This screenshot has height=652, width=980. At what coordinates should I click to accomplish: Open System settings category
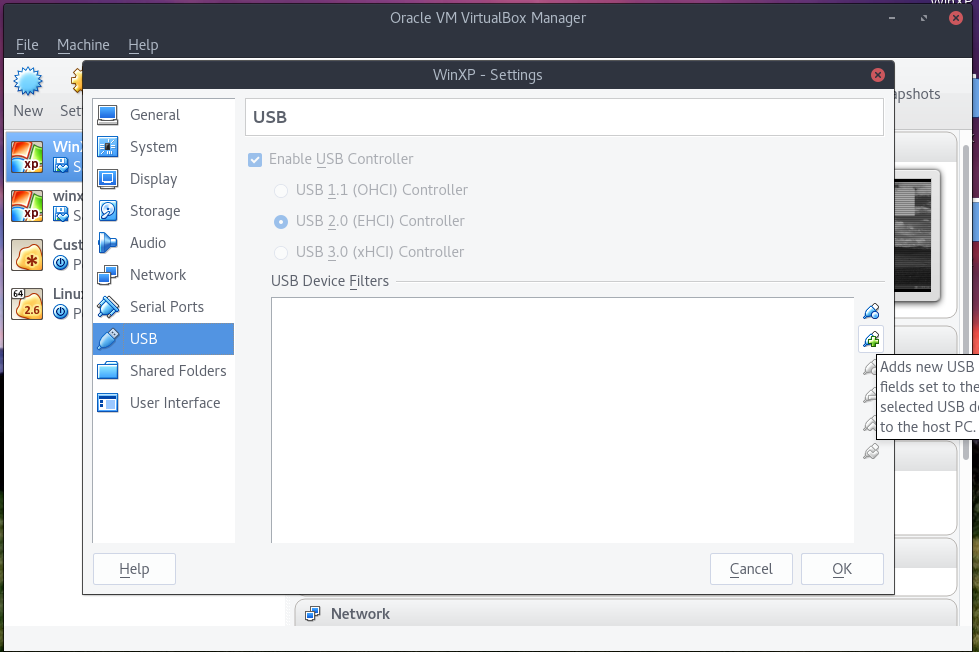[163, 147]
